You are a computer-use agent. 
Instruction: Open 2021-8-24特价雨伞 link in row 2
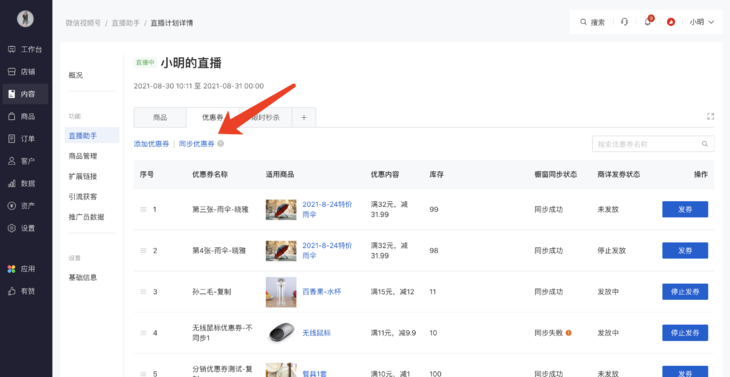[x=327, y=250]
